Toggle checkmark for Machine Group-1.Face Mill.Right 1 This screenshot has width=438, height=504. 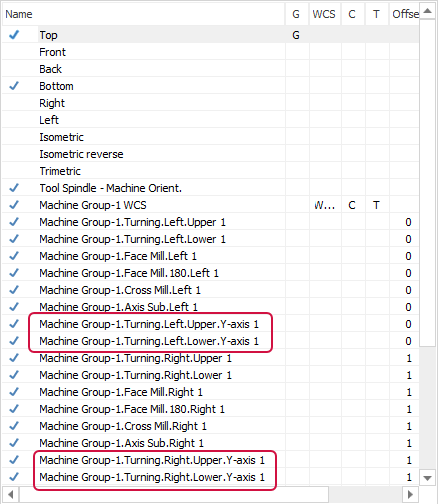click(x=14, y=392)
